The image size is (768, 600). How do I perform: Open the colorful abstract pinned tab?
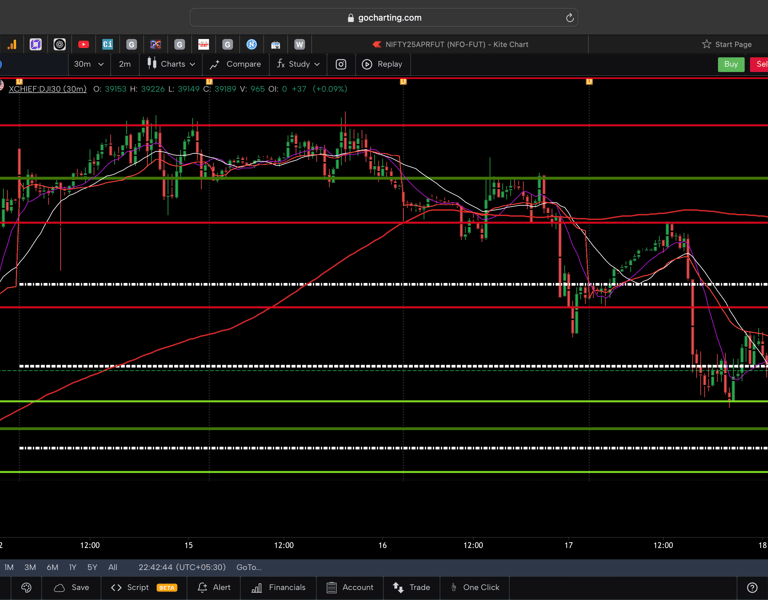tap(155, 45)
